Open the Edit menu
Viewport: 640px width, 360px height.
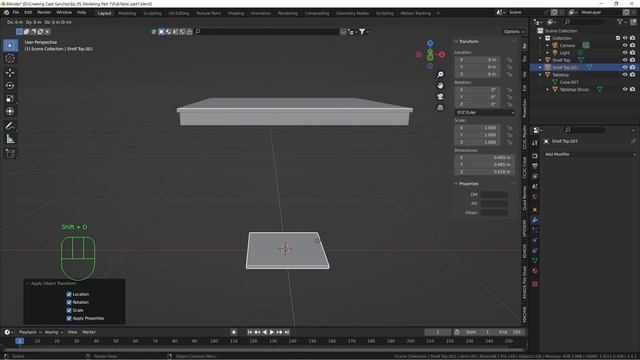coord(28,13)
